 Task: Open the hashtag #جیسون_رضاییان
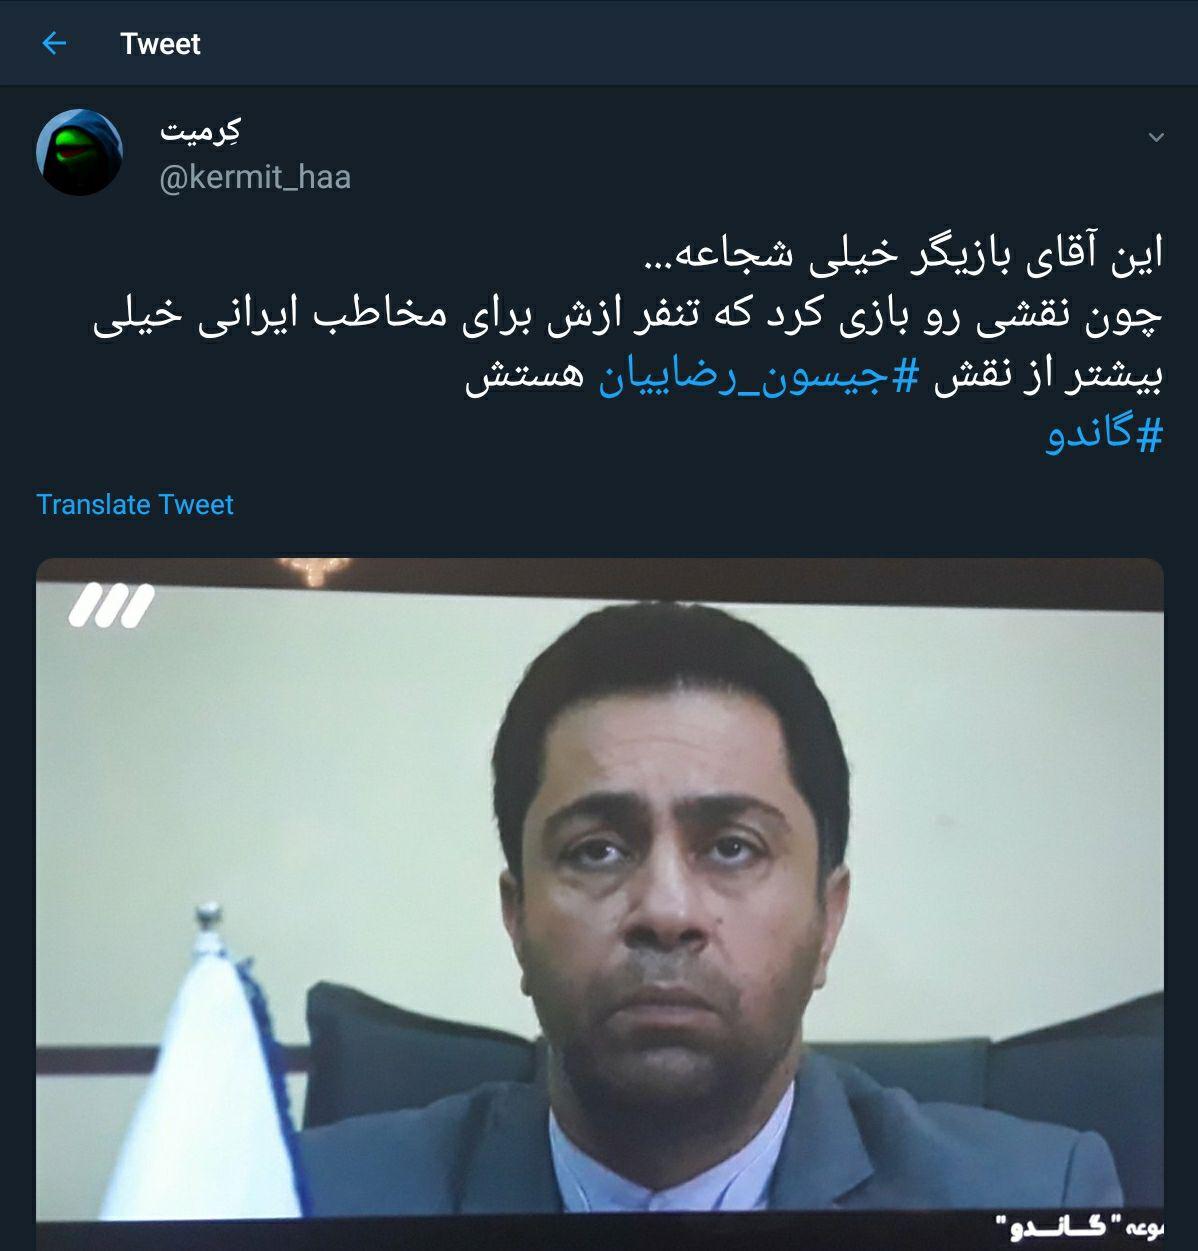758,378
